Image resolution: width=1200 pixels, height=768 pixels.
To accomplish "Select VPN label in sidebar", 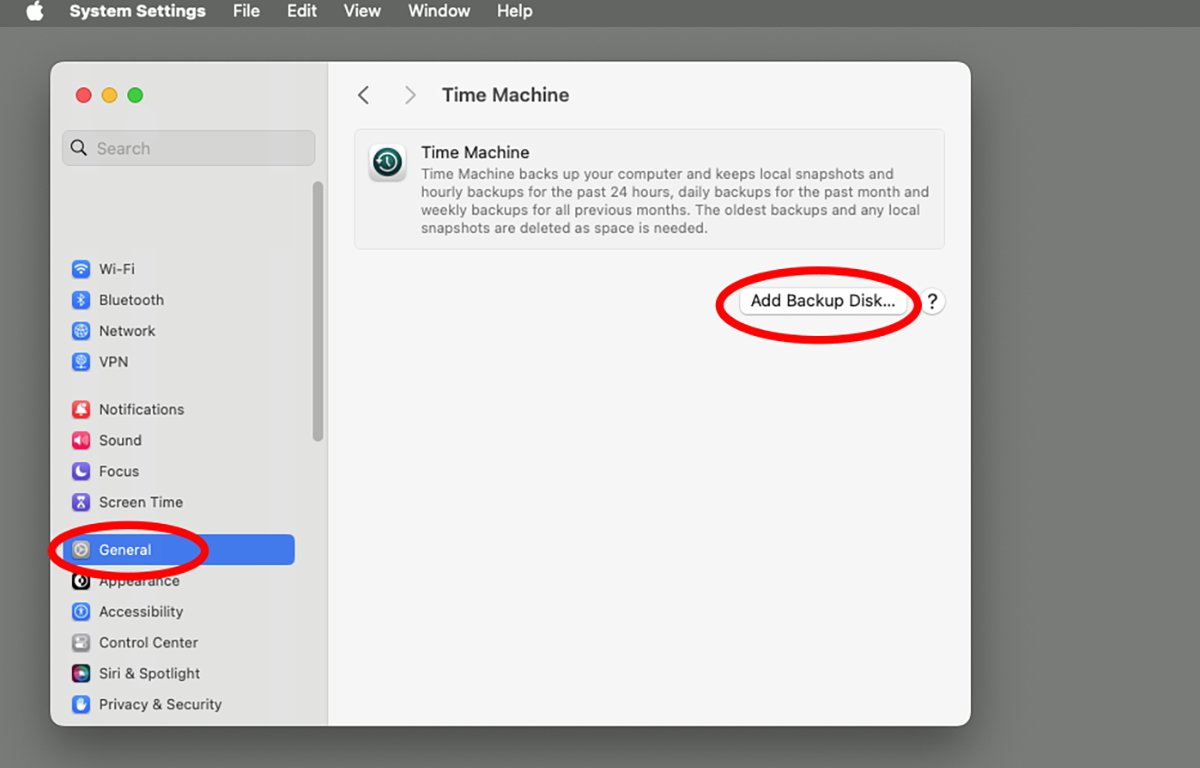I will 114,362.
